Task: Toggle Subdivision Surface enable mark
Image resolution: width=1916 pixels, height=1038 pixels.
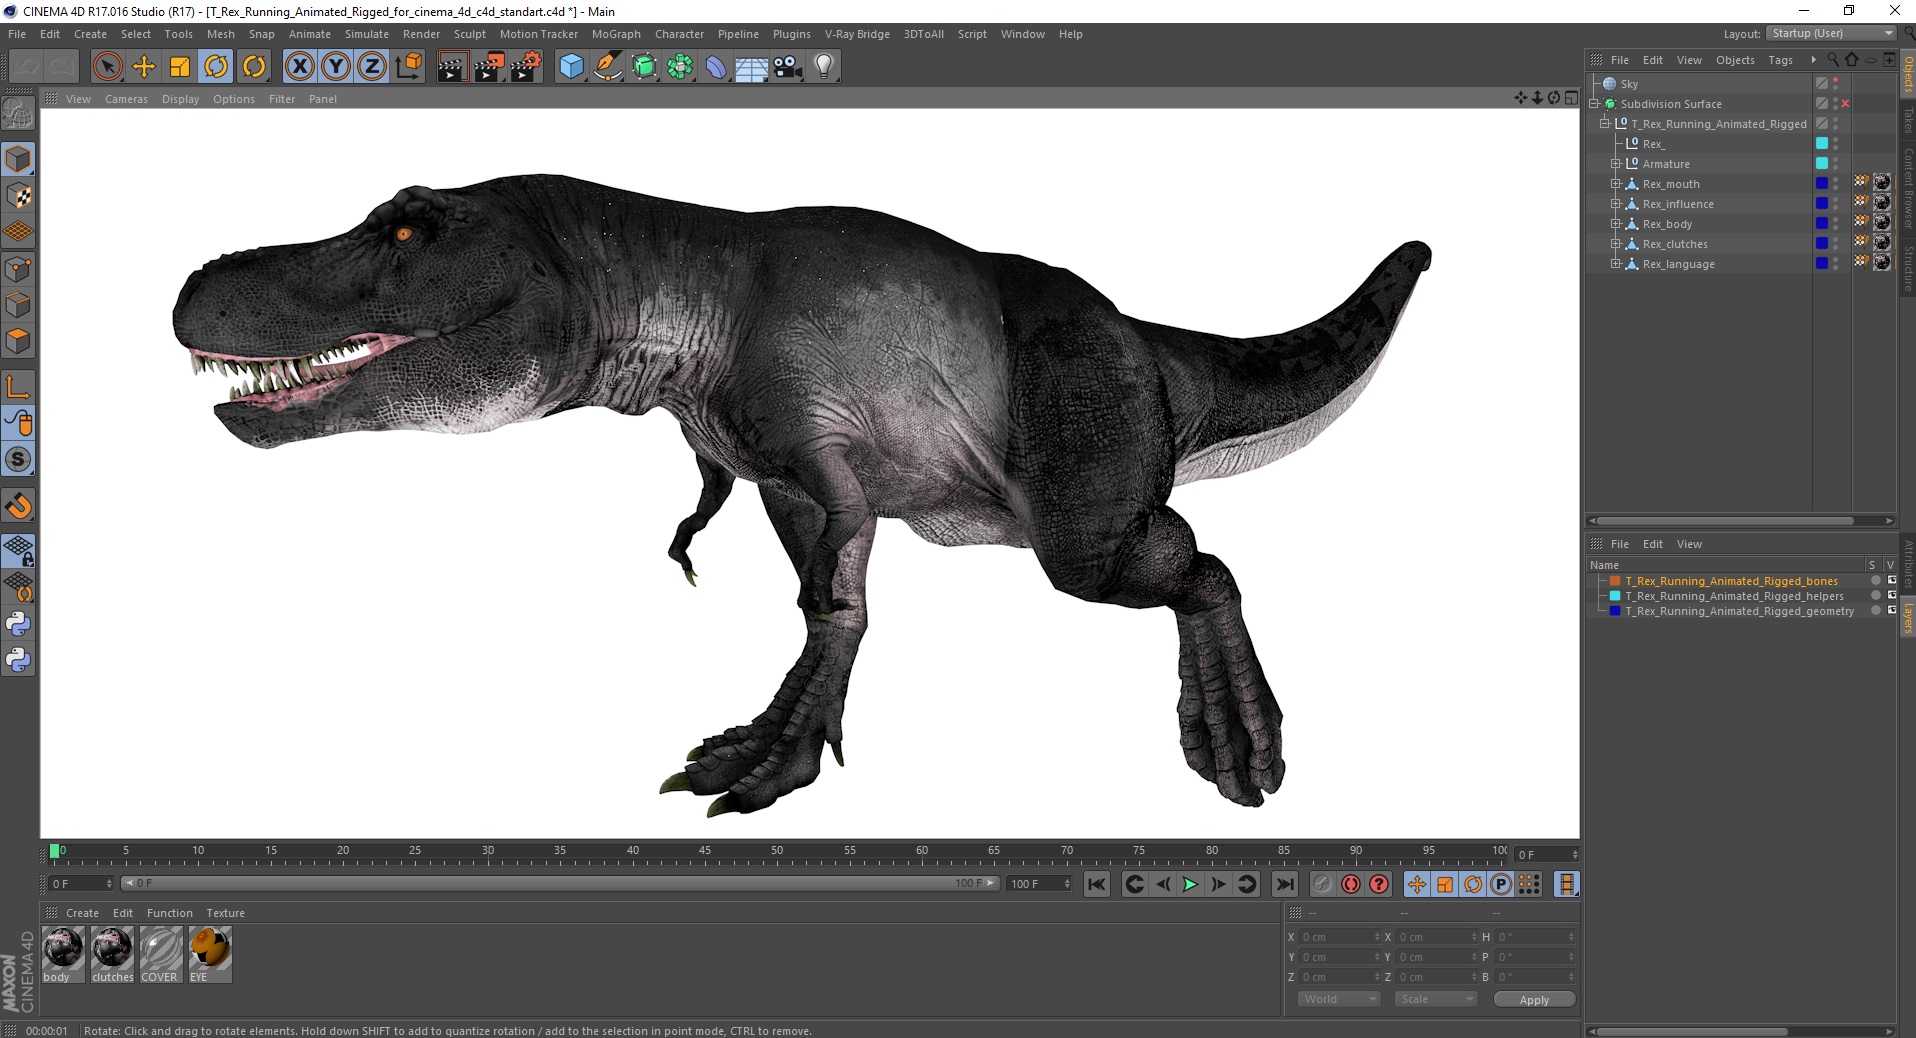Action: tap(1845, 104)
